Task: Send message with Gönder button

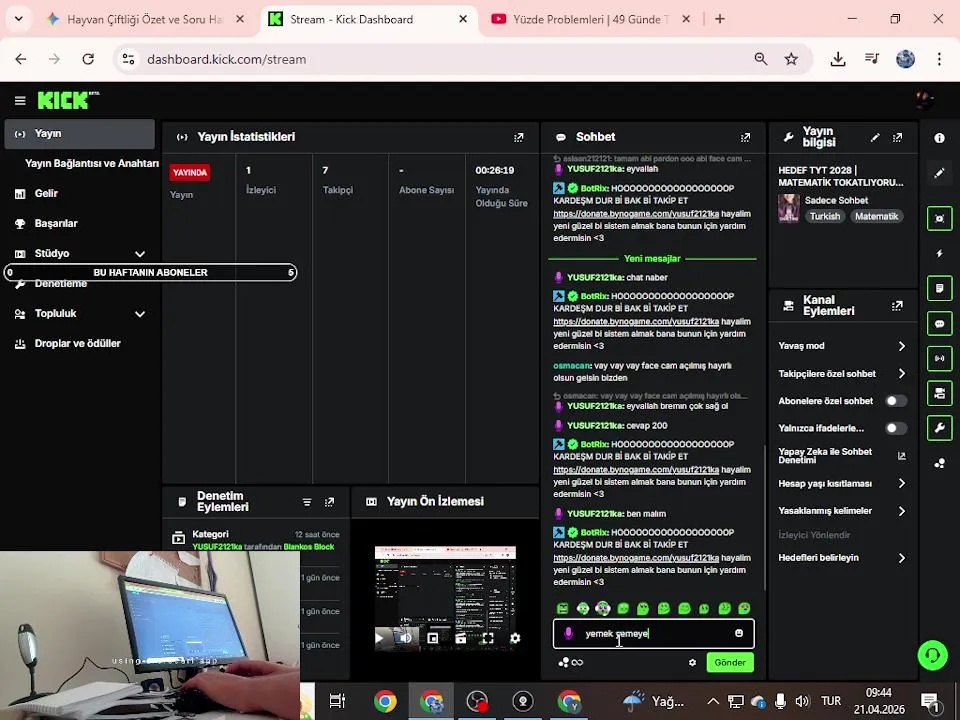Action: coord(730,662)
